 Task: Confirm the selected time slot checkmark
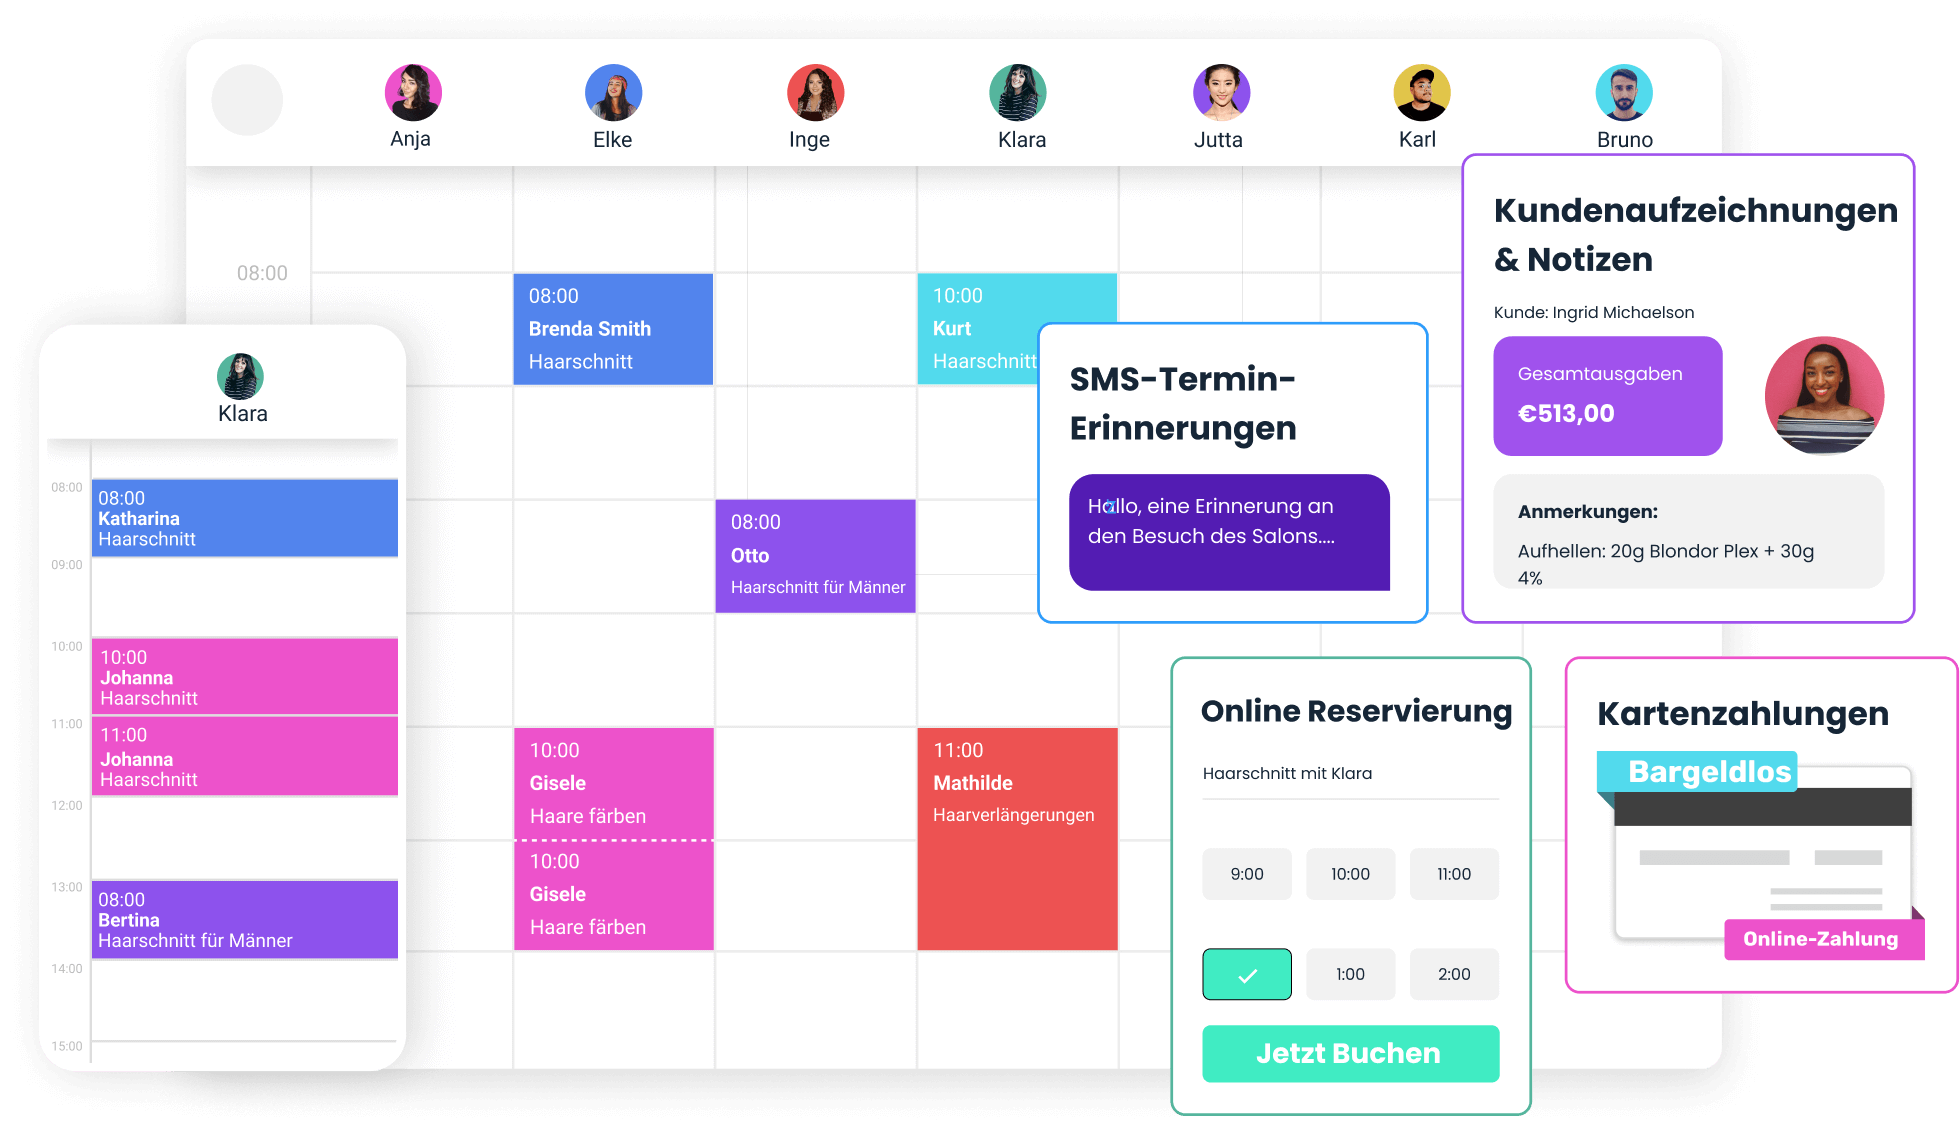click(x=1247, y=973)
